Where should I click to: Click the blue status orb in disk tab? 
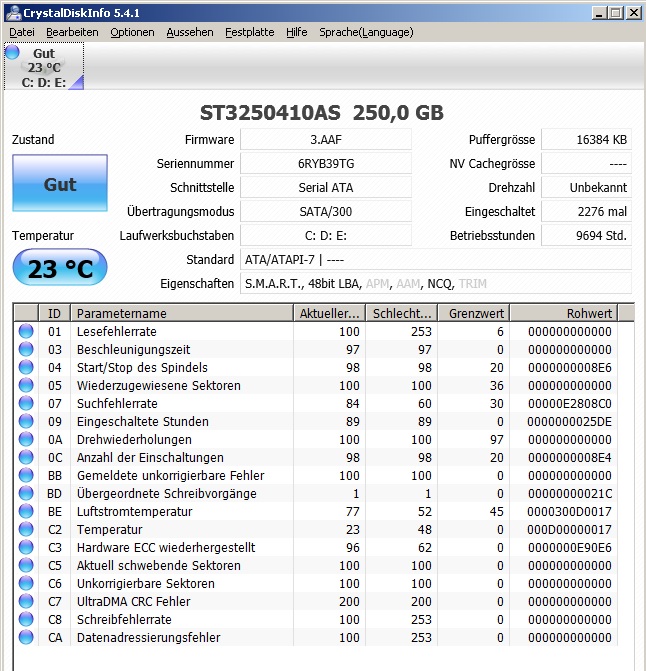point(12,52)
